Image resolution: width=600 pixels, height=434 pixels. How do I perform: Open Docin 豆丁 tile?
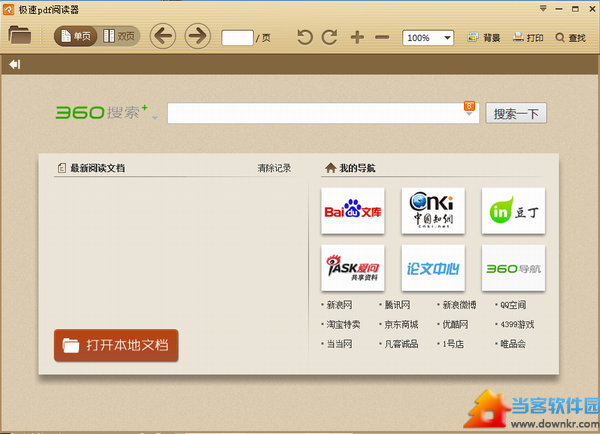point(514,211)
